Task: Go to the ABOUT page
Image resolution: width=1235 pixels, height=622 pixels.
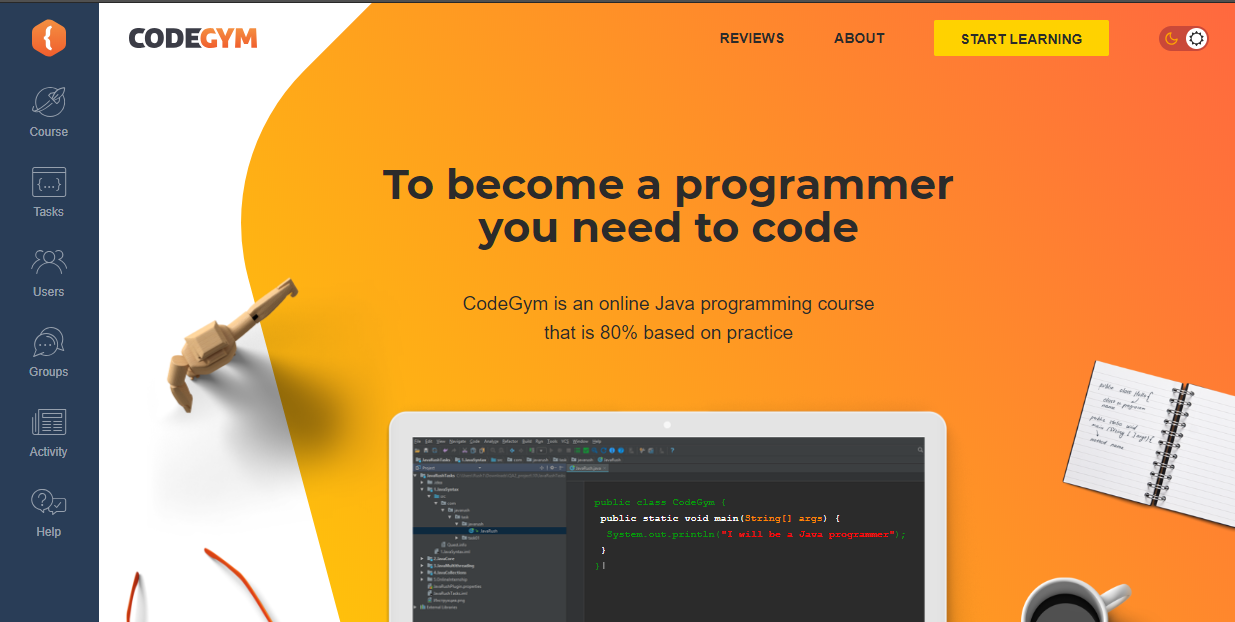Action: point(859,39)
